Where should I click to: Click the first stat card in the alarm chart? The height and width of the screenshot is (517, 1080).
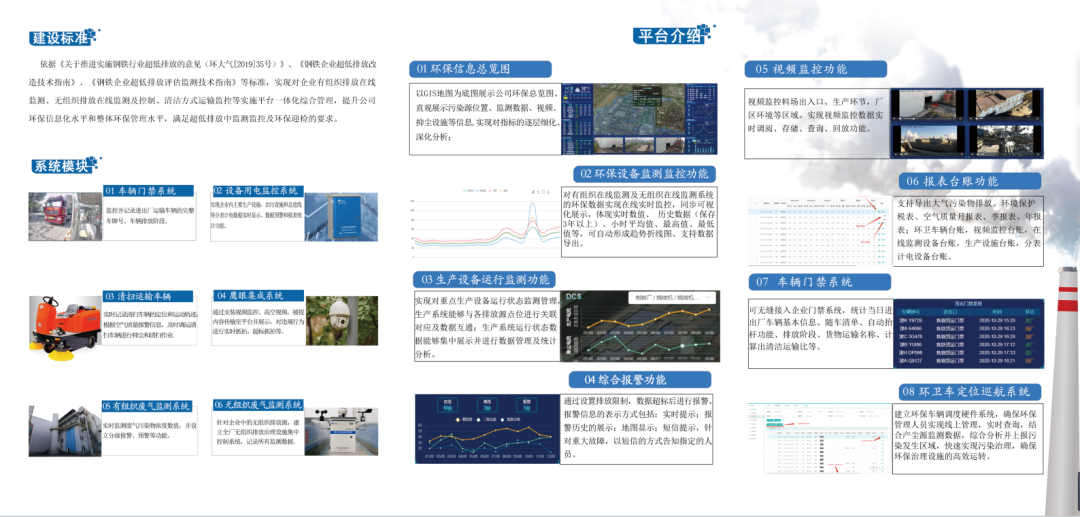click(447, 404)
